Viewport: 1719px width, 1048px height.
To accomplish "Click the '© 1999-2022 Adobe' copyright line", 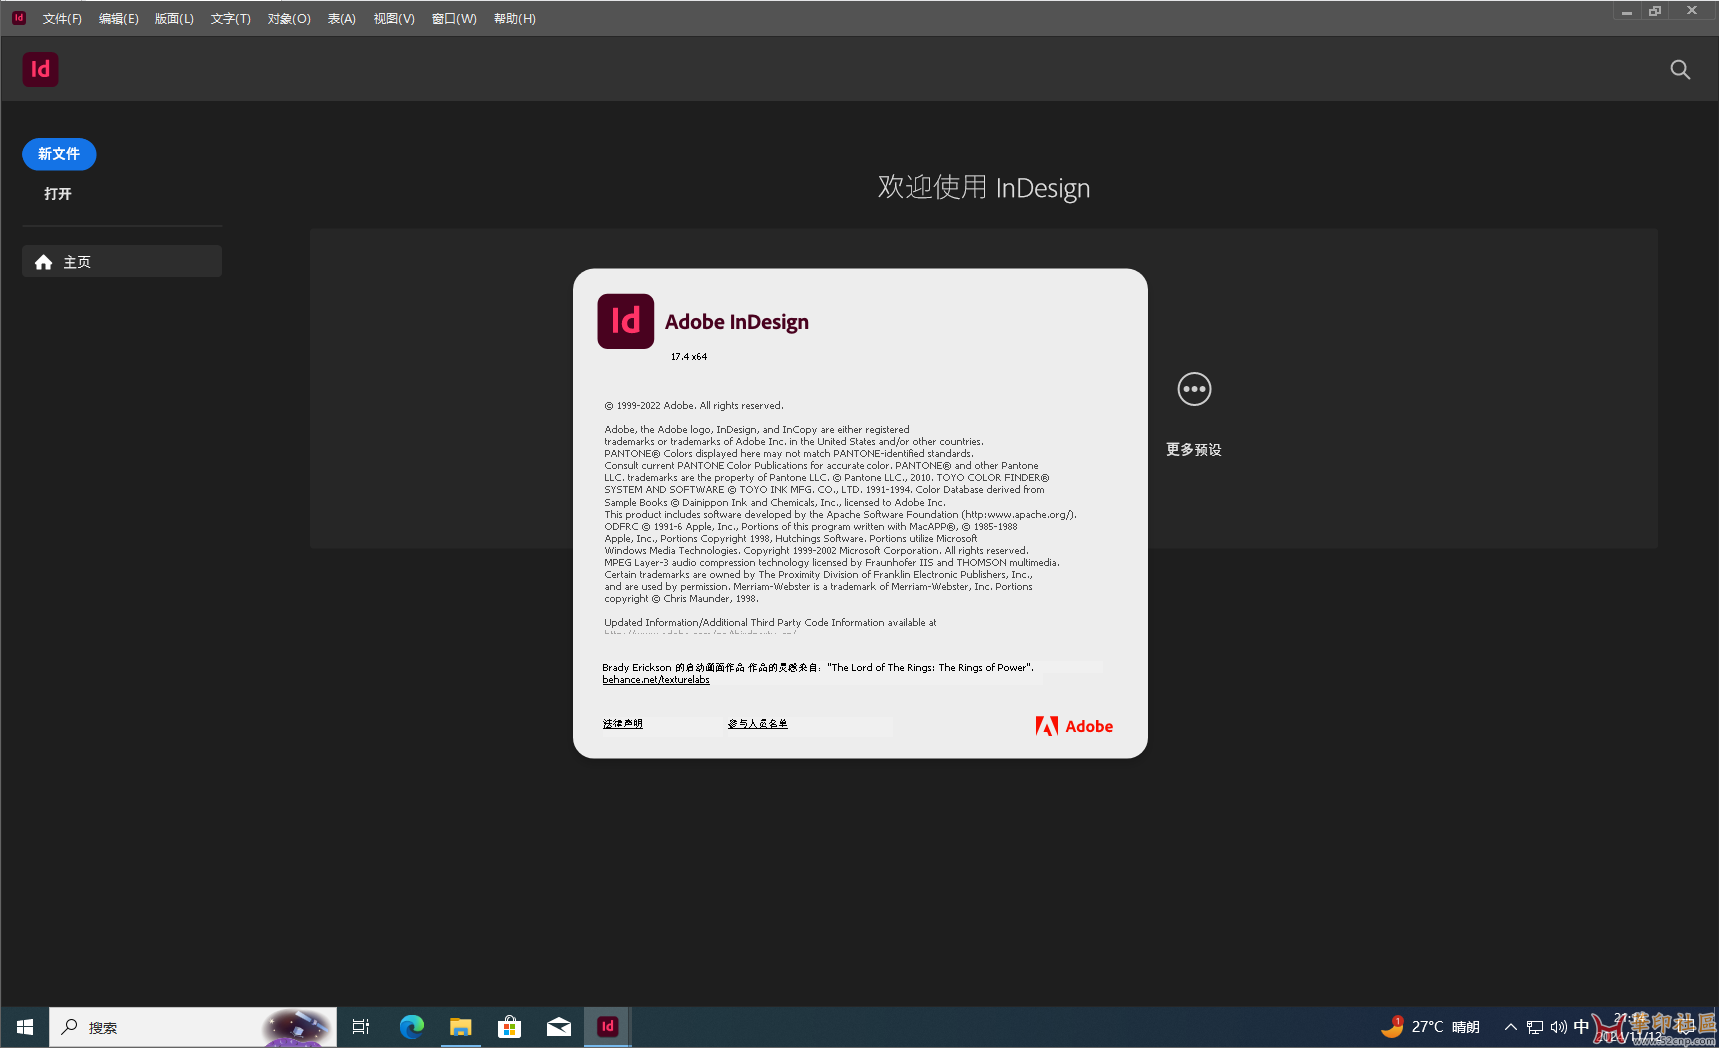I will point(694,406).
